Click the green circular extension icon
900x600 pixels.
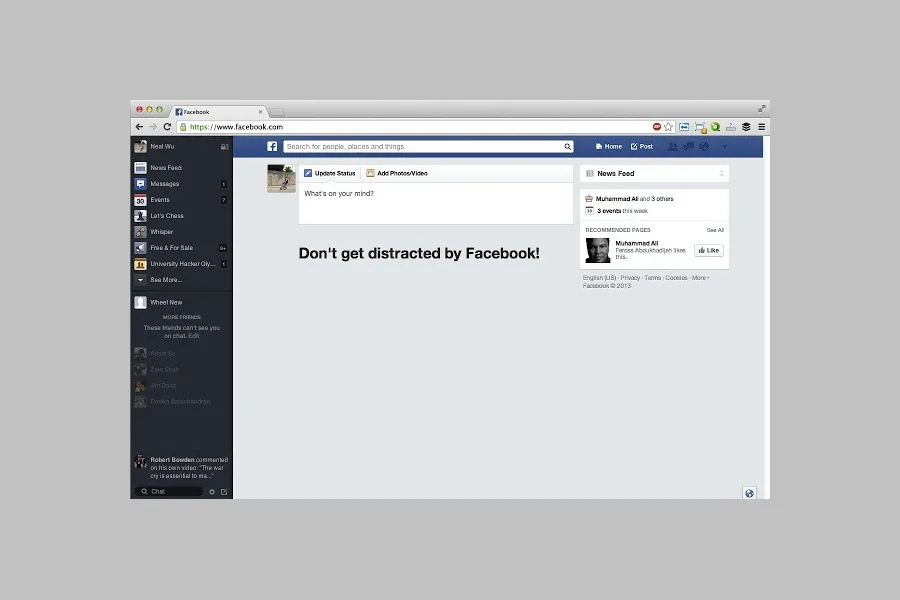(715, 127)
